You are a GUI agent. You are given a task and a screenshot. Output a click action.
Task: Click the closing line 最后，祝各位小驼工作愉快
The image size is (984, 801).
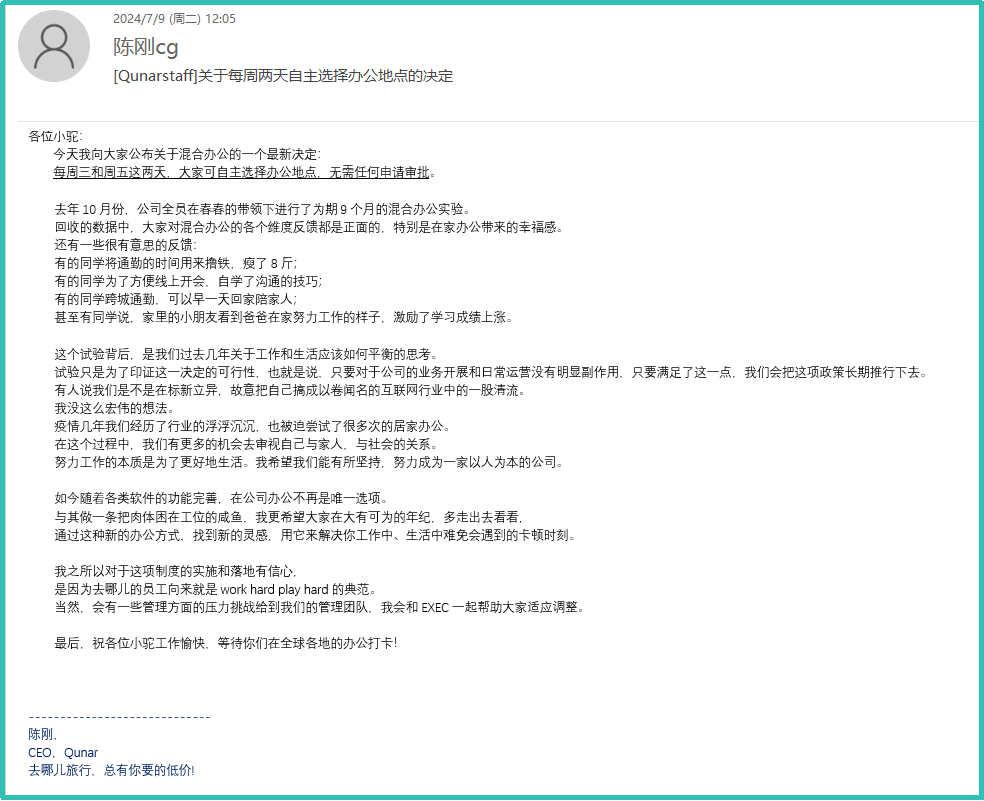tap(226, 642)
